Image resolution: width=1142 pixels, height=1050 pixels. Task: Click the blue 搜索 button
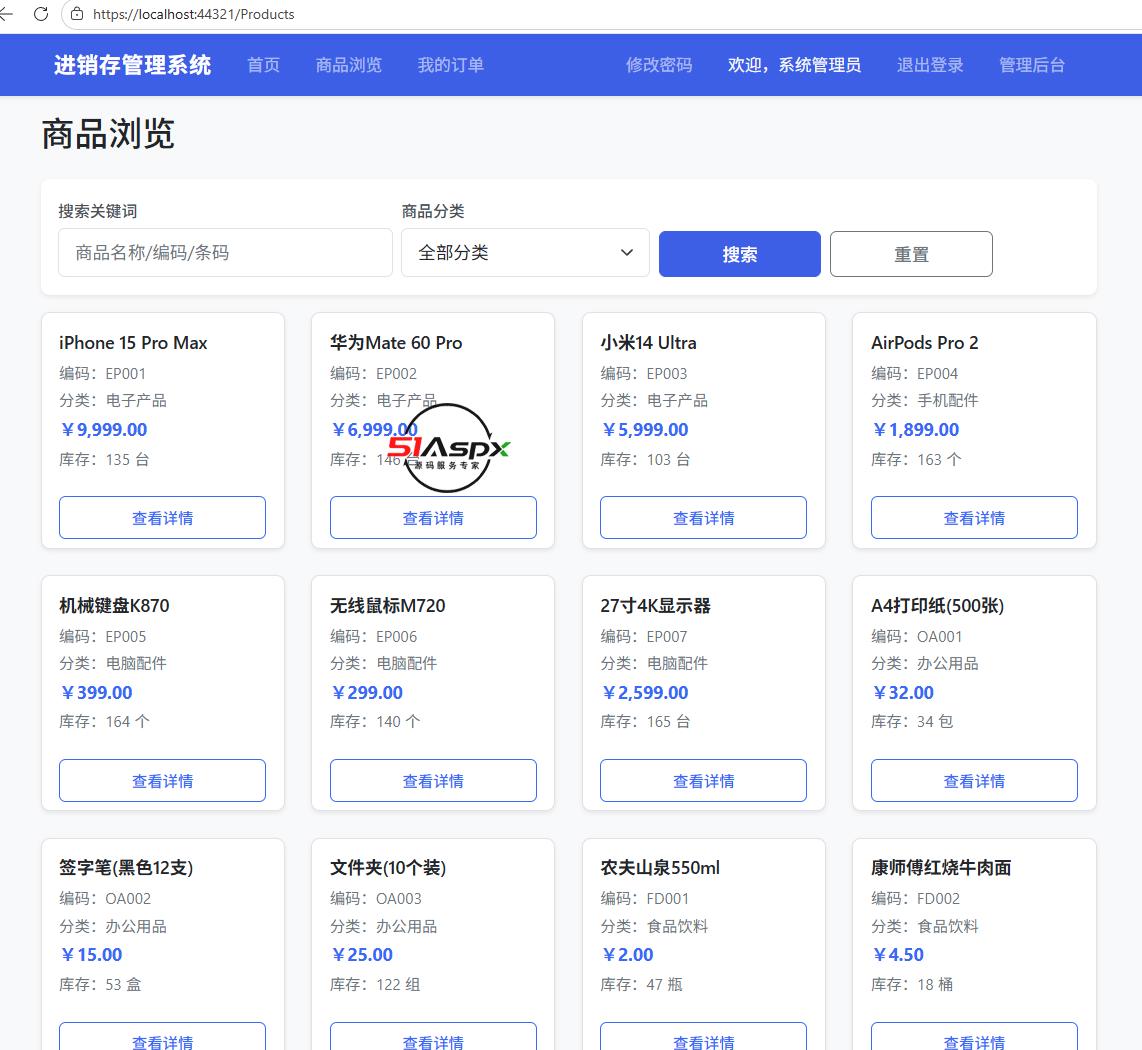pyautogui.click(x=740, y=254)
